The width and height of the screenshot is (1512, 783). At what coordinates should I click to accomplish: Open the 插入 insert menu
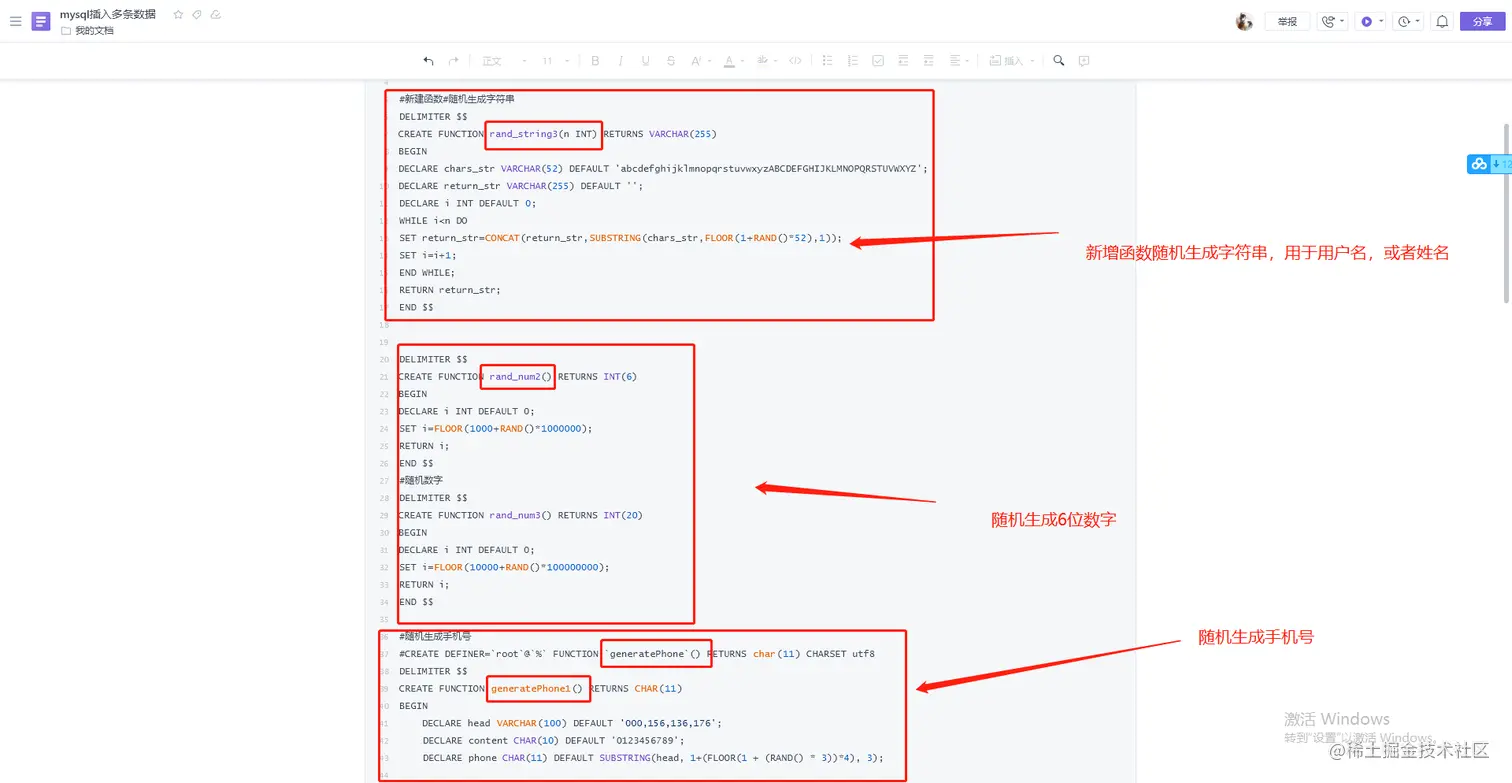tap(1012, 61)
